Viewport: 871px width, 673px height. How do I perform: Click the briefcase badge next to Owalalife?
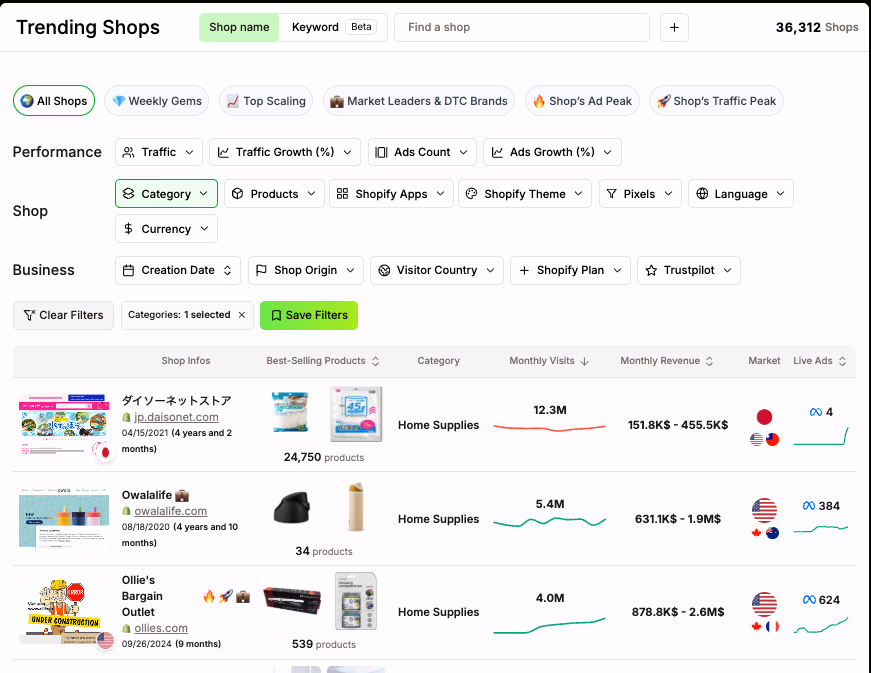coord(182,495)
